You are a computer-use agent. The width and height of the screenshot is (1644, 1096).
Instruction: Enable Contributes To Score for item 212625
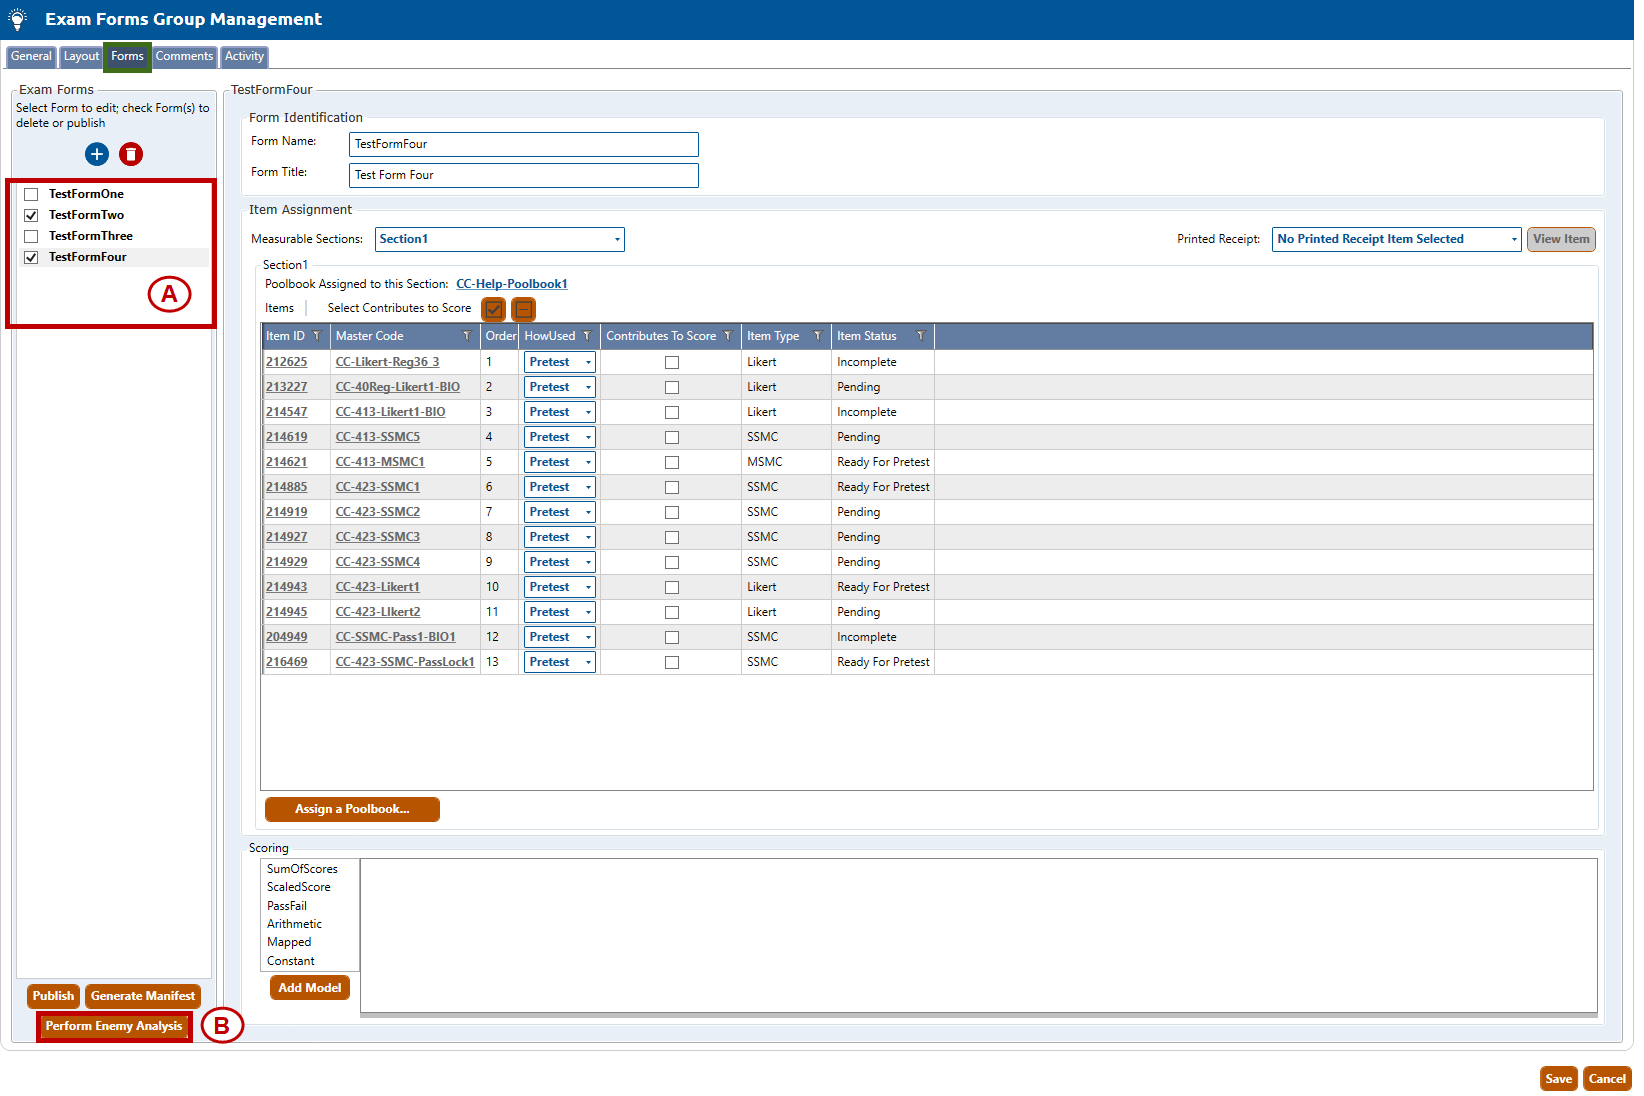click(x=672, y=362)
